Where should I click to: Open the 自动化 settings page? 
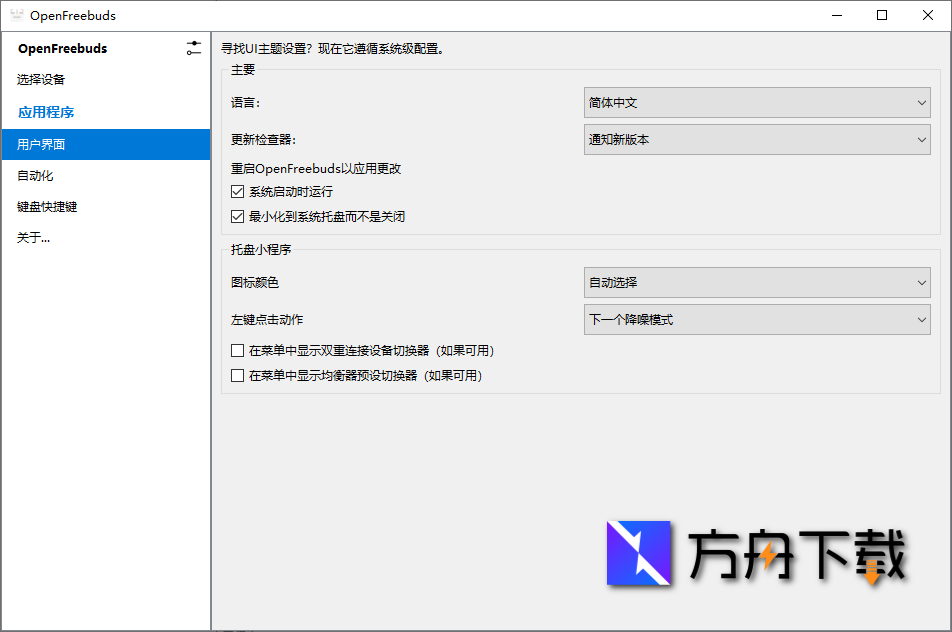coord(38,175)
